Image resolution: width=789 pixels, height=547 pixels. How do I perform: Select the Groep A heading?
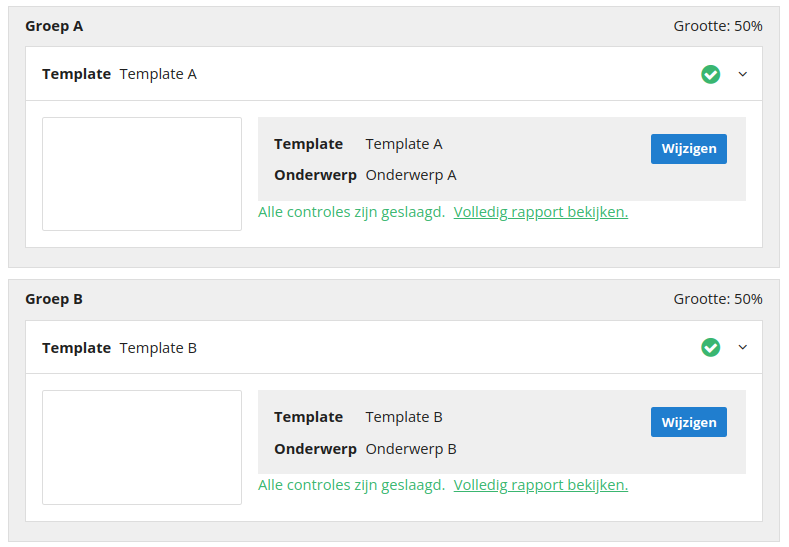54,26
